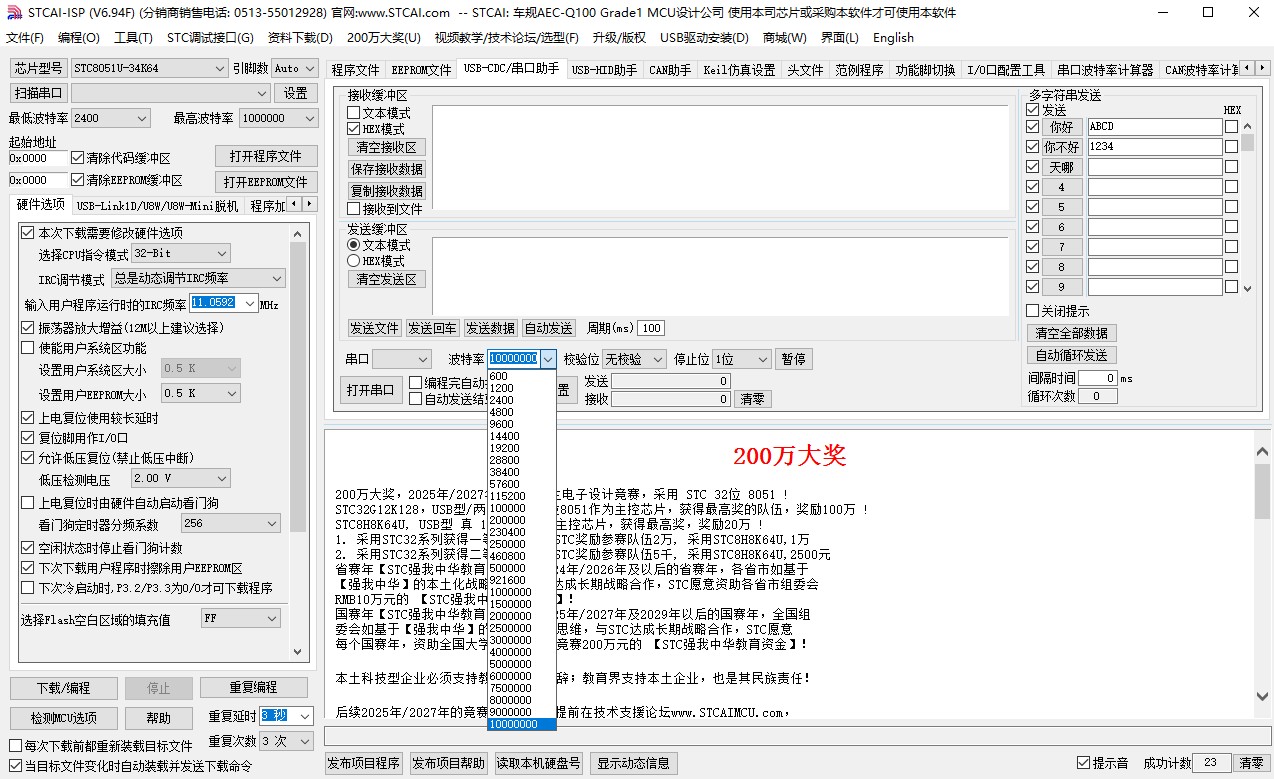Check 上电复位时由硬件自动启动看门狗
The width and height of the screenshot is (1274, 779).
point(28,503)
